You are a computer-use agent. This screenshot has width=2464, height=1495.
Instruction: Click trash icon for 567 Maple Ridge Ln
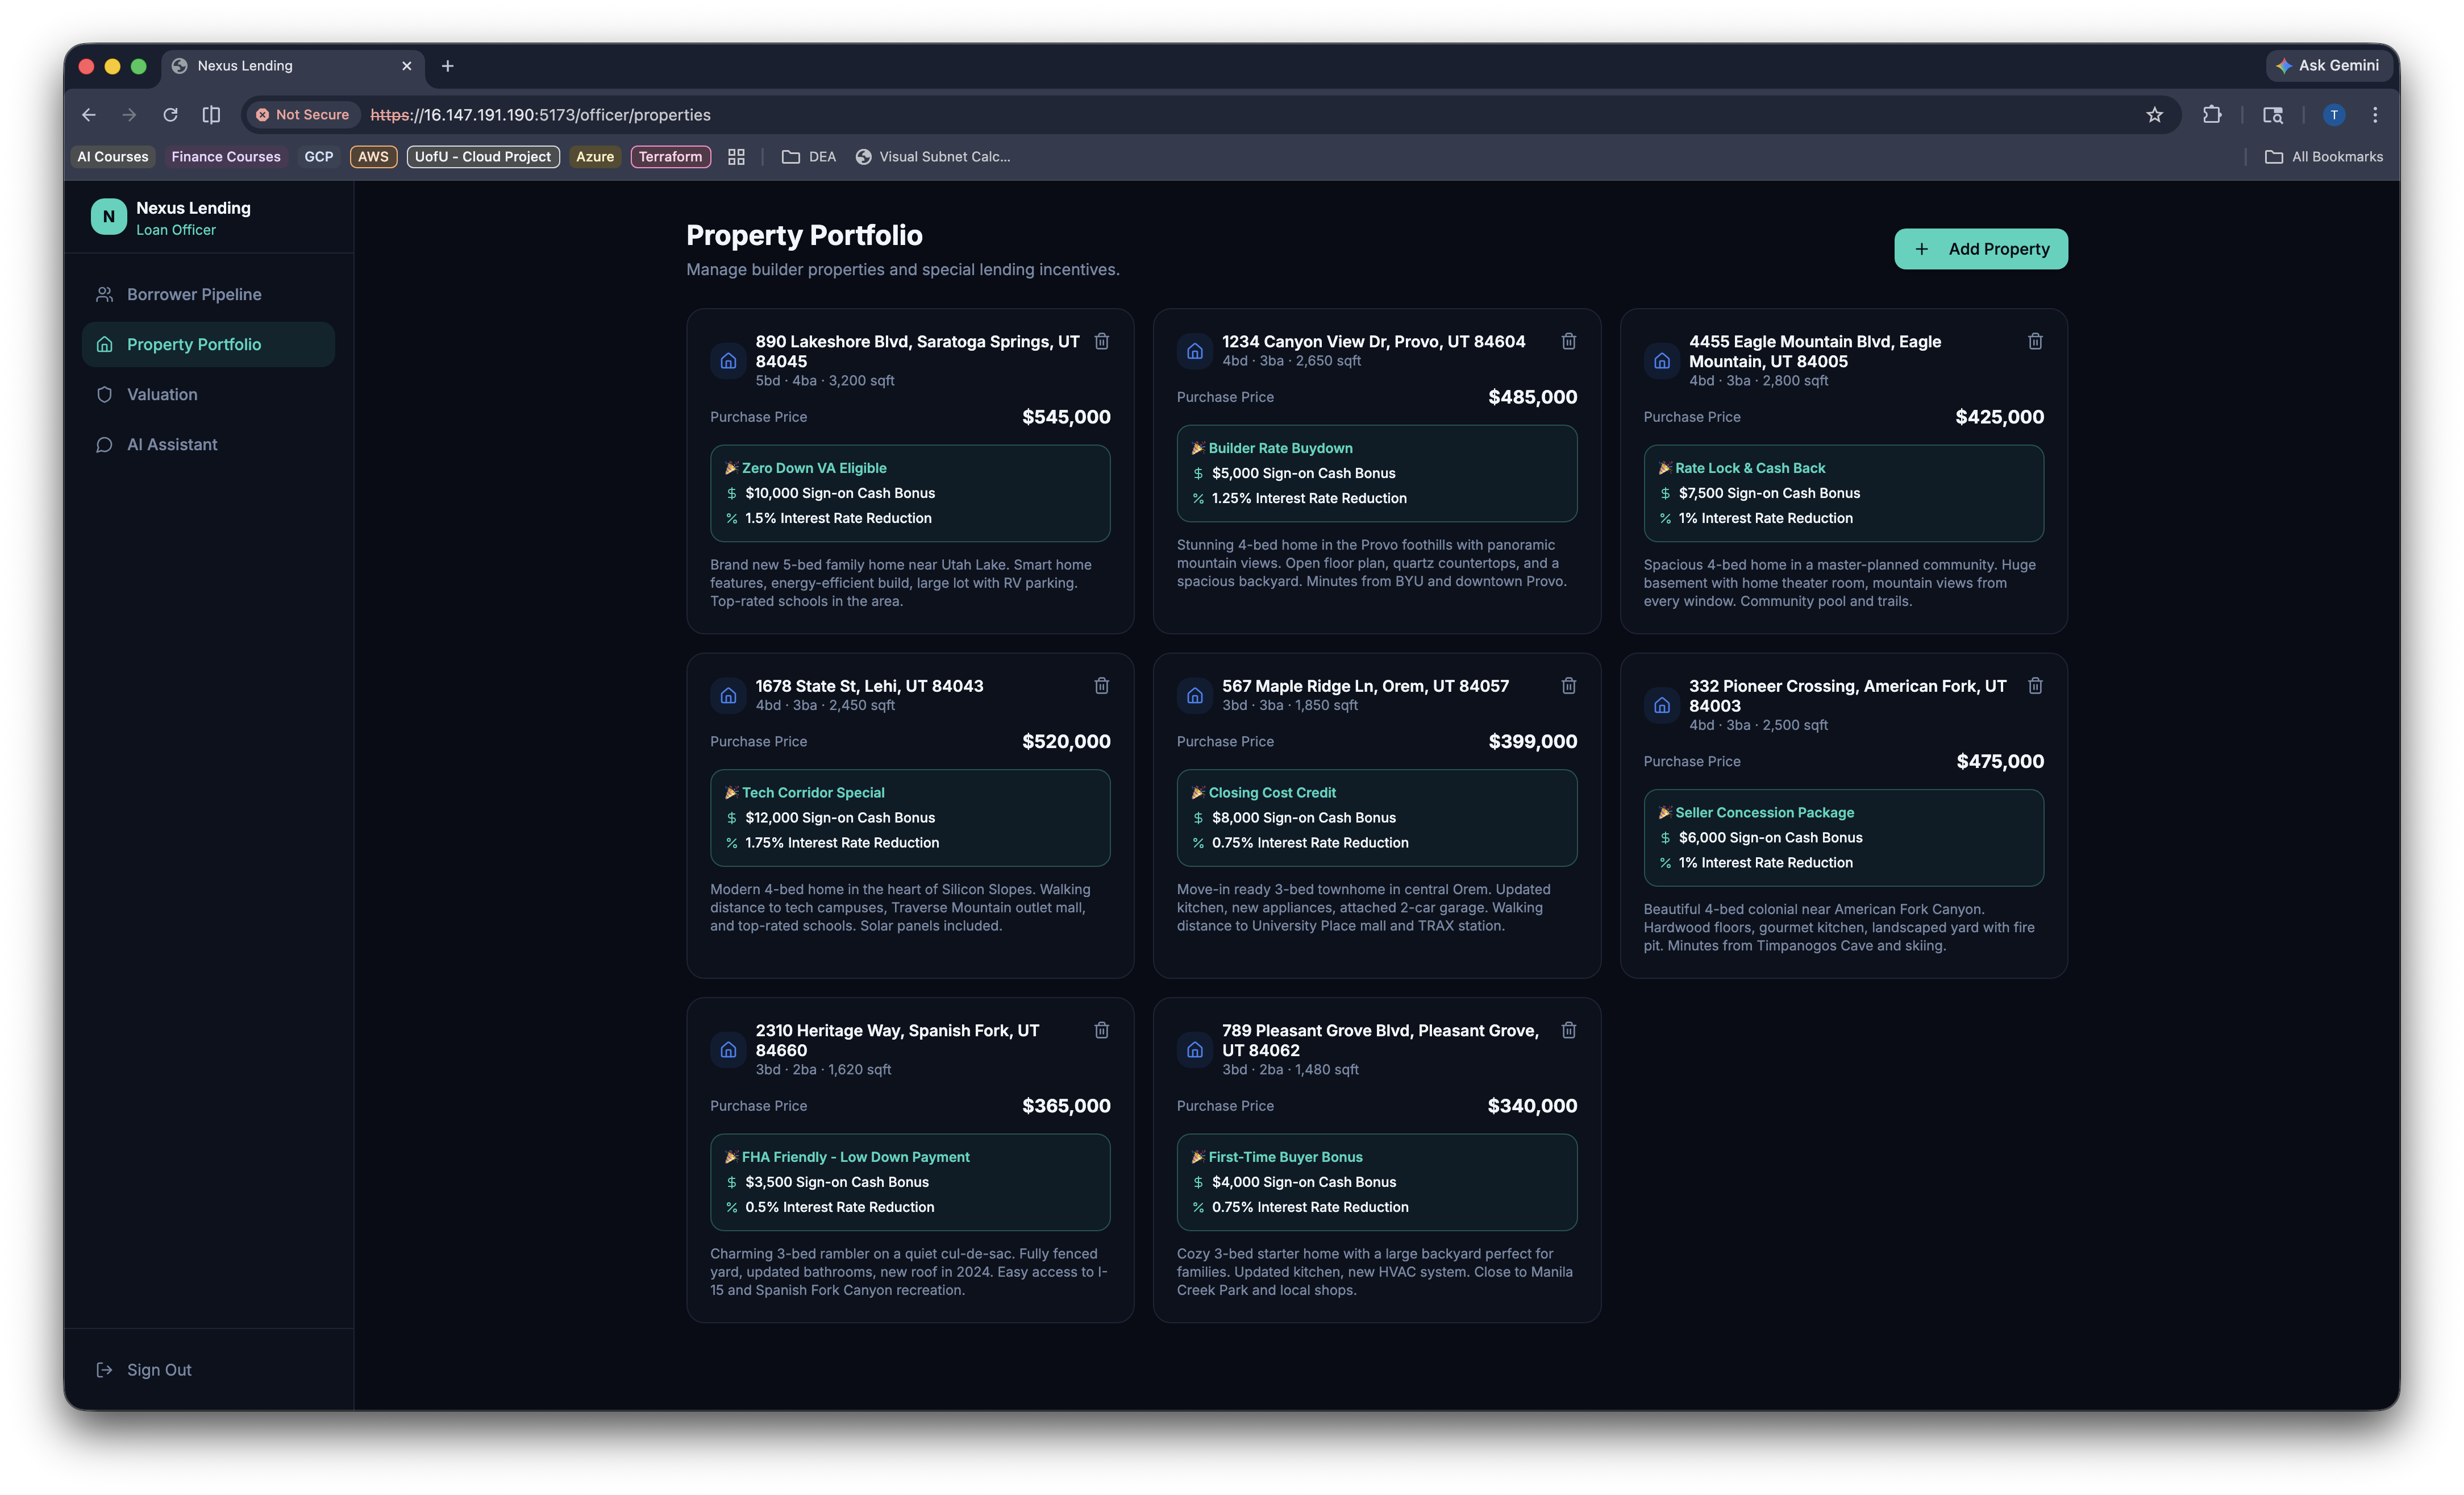[1568, 685]
